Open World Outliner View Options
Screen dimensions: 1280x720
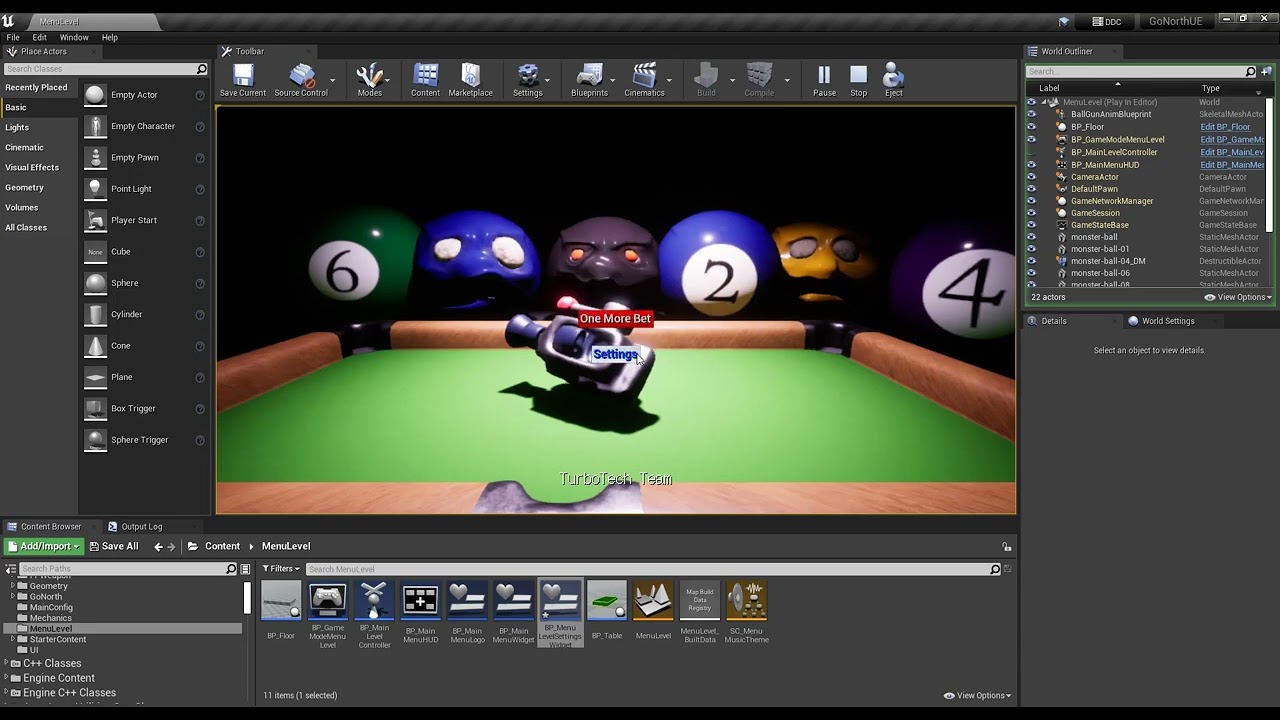tap(1238, 297)
